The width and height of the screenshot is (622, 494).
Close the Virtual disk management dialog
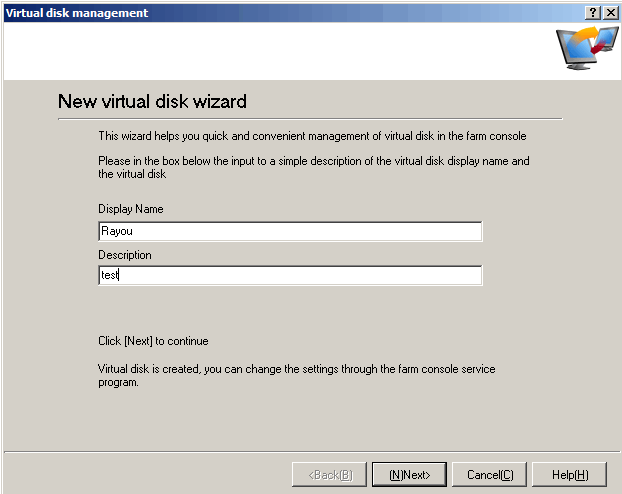610,12
